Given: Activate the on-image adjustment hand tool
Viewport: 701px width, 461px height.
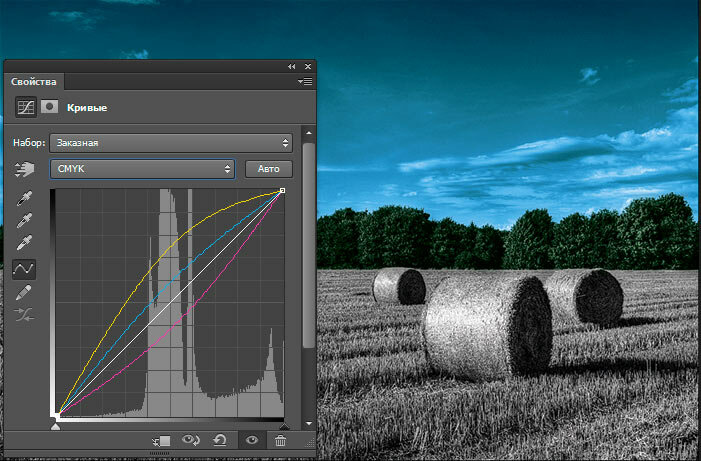Looking at the screenshot, I should [24, 169].
